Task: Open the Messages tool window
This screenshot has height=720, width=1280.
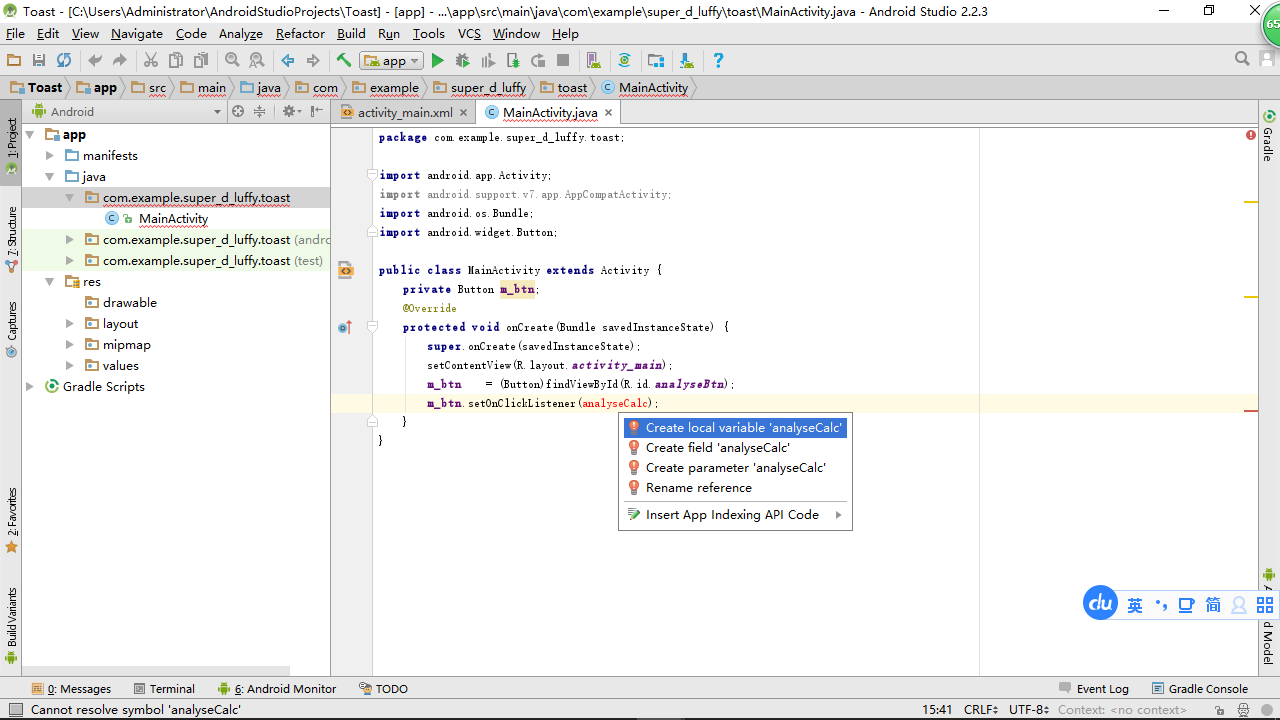Action: point(72,688)
